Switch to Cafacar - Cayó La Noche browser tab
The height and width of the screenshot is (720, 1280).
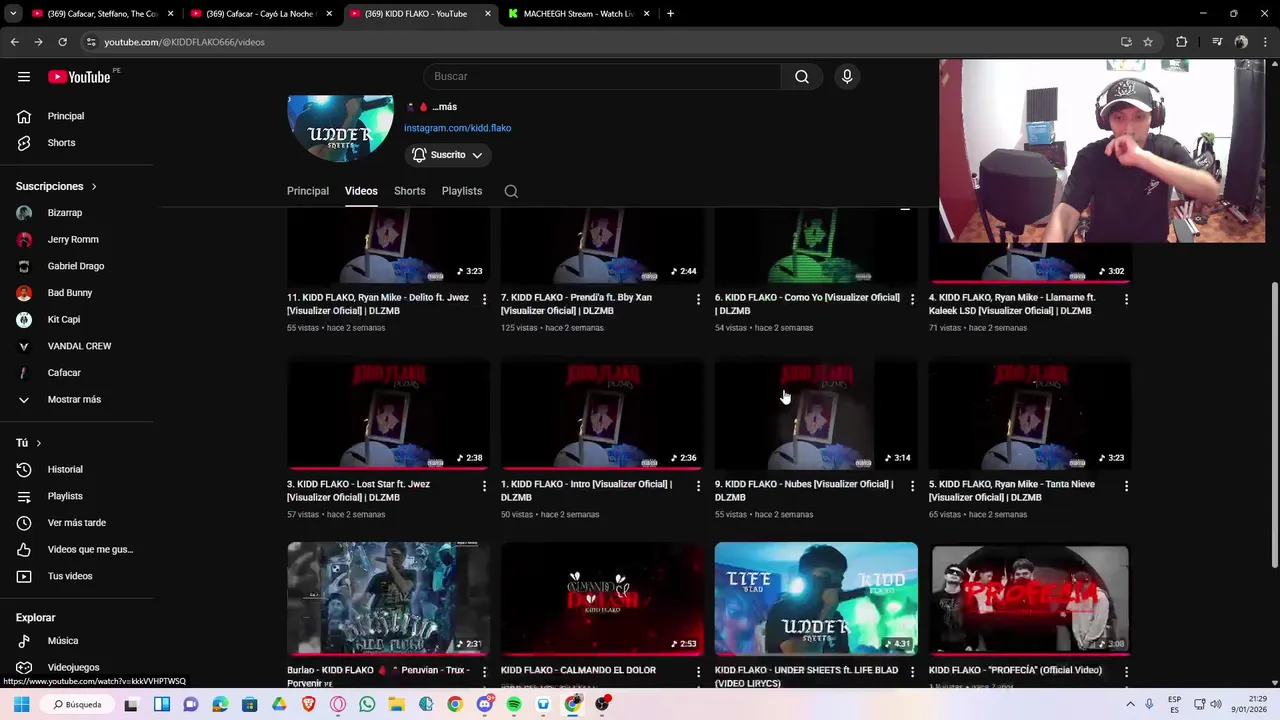tap(262, 14)
